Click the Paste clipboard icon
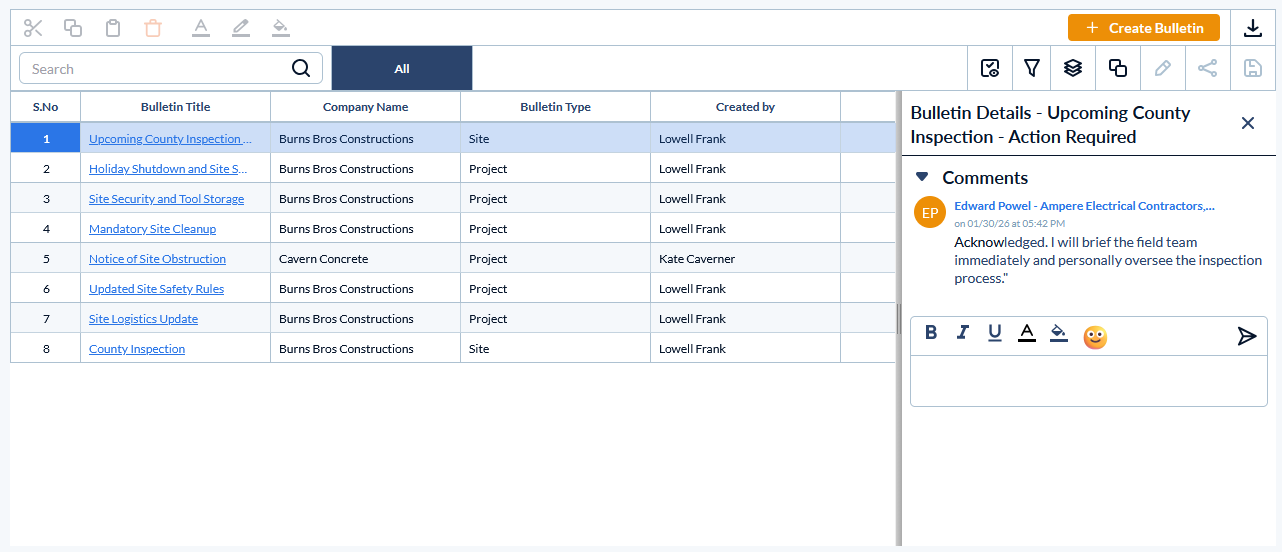The height and width of the screenshot is (552, 1282). click(113, 28)
